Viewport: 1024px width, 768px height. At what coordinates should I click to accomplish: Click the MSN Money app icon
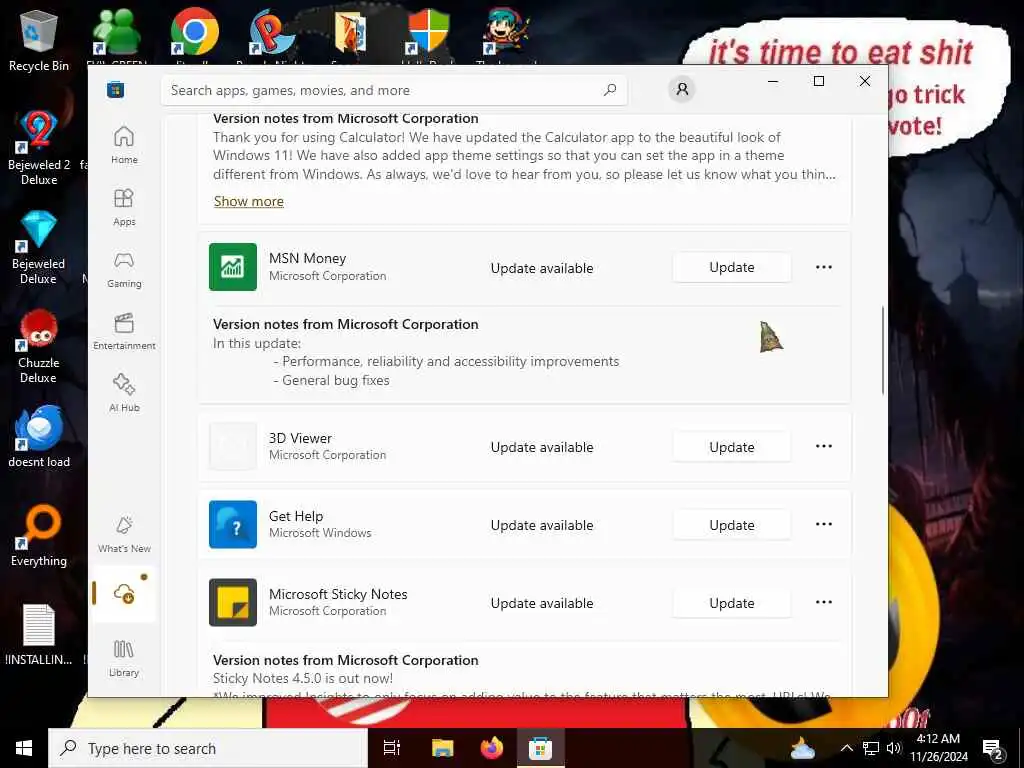(232, 266)
